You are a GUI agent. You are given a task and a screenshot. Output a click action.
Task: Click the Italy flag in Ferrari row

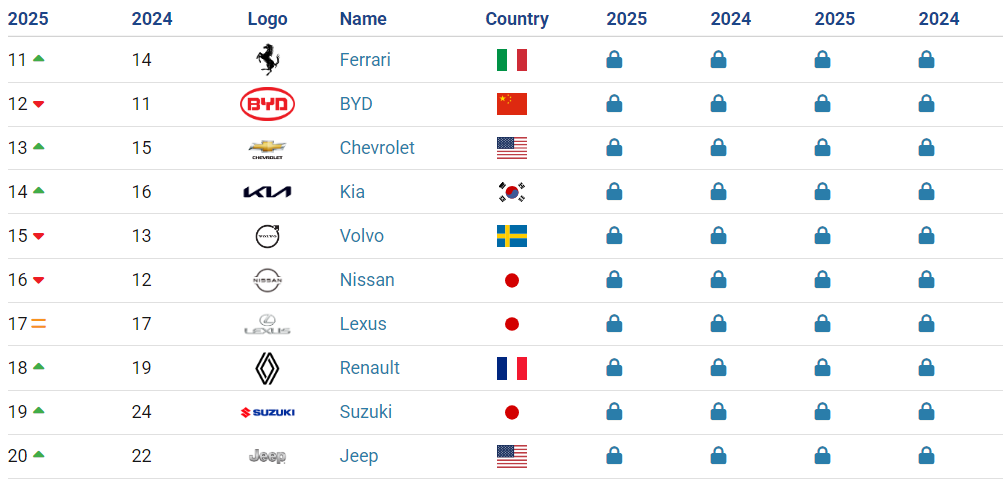pos(511,60)
